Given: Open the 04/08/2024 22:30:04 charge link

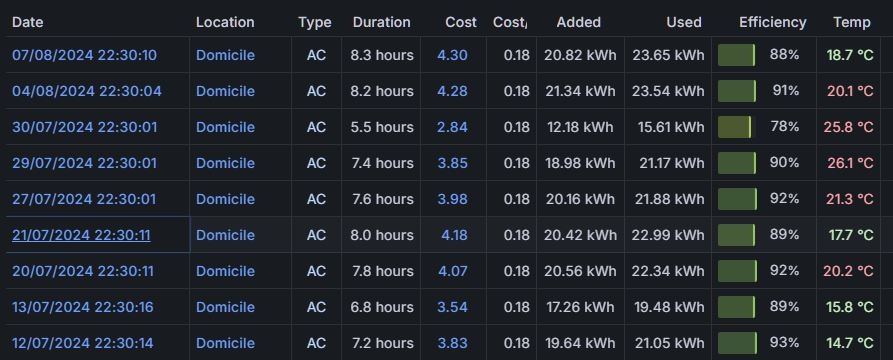Looking at the screenshot, I should pos(87,91).
